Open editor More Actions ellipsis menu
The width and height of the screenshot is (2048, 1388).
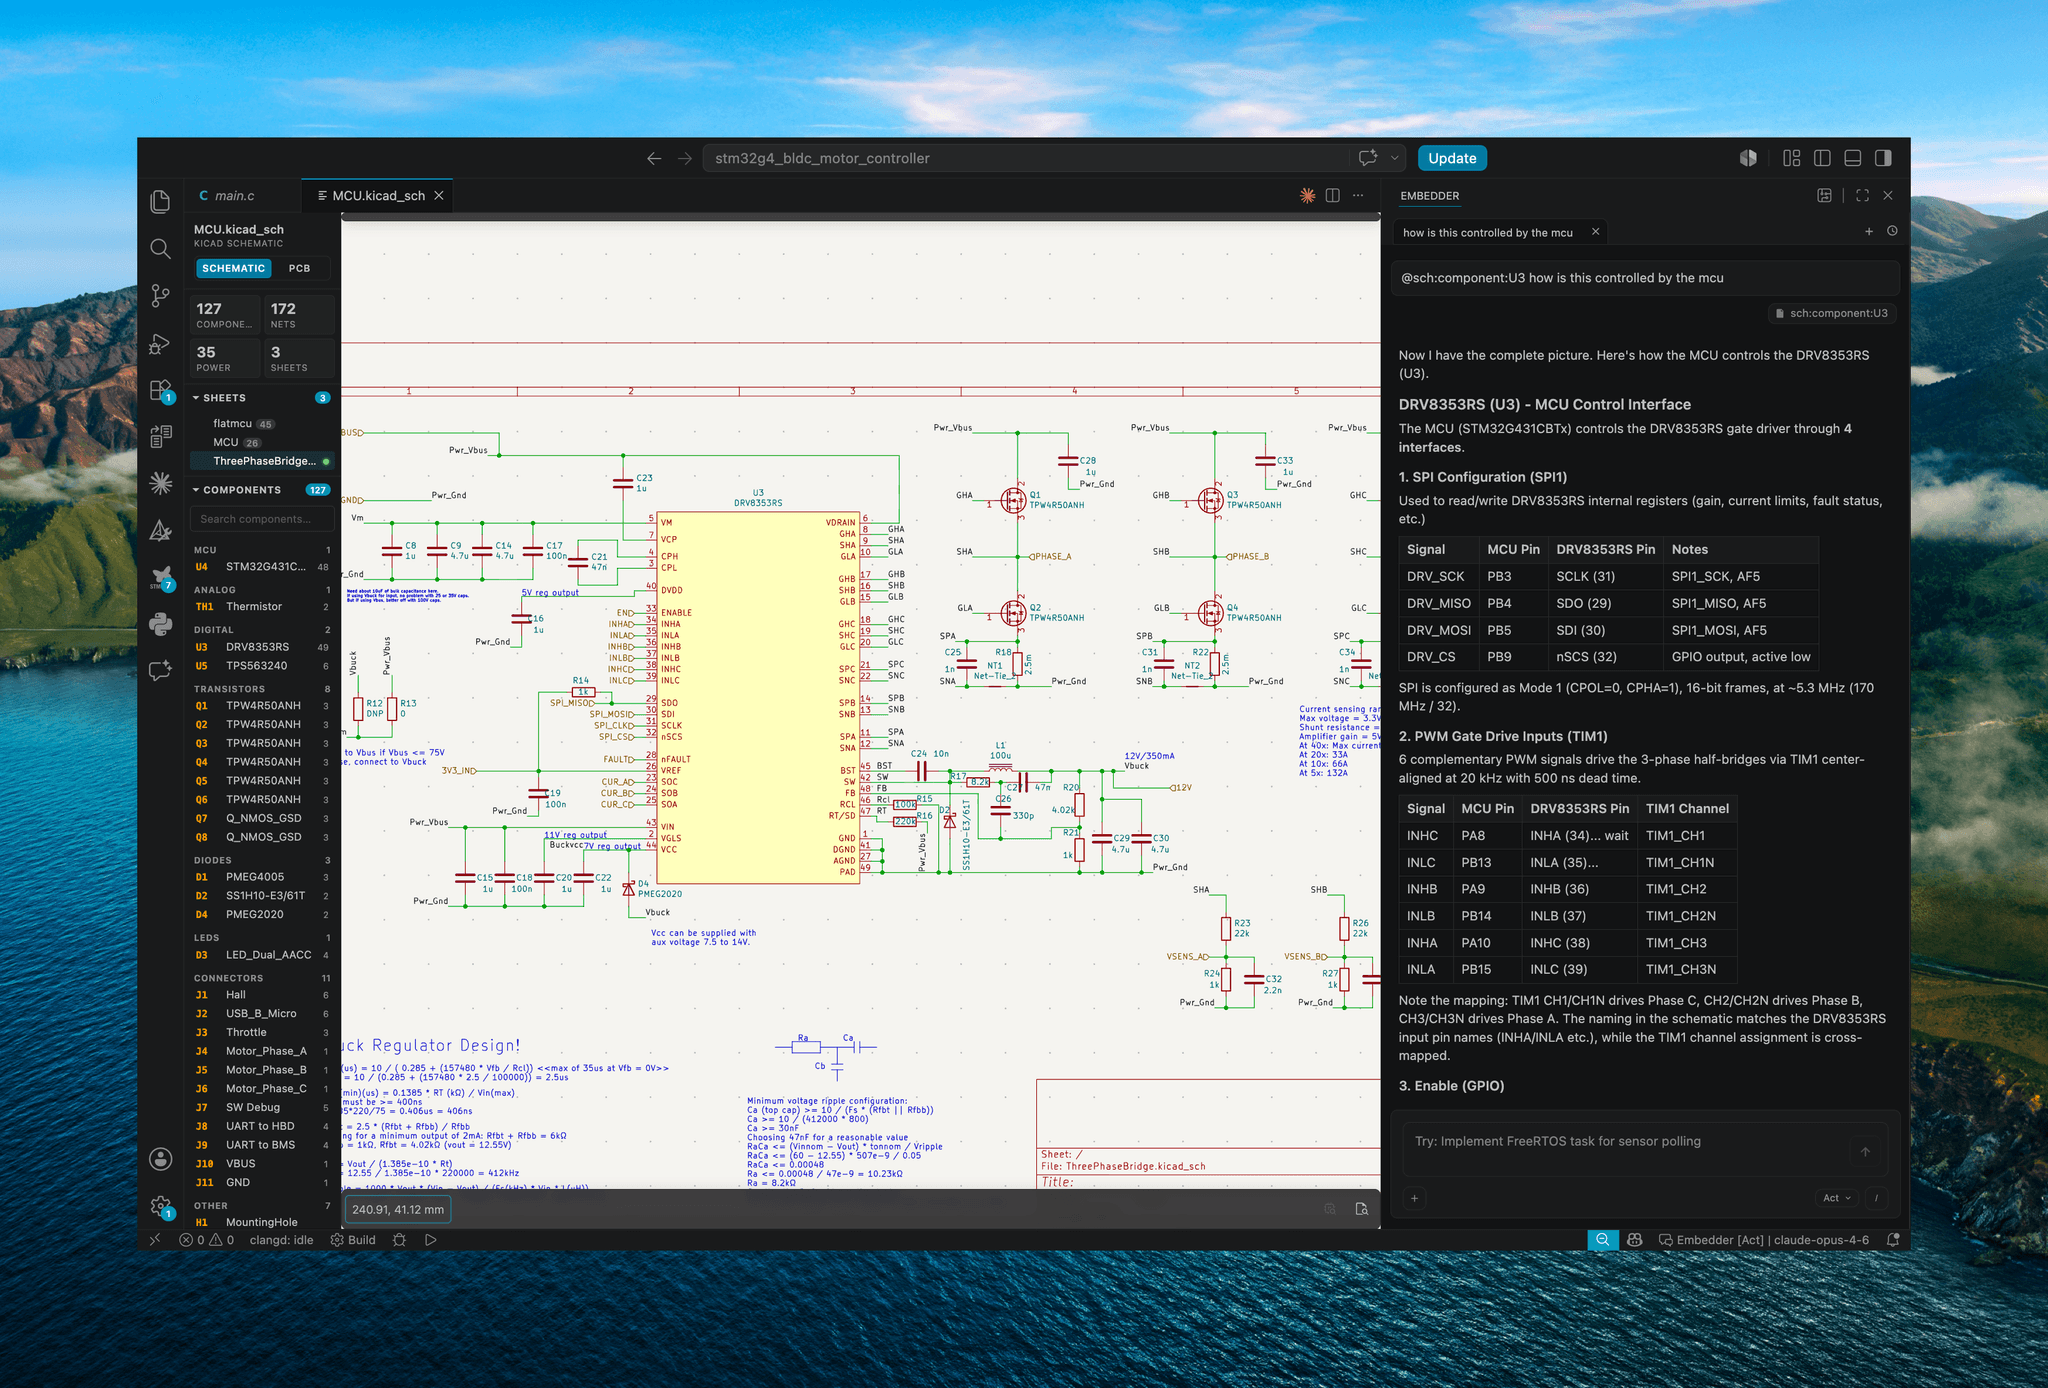point(1358,196)
